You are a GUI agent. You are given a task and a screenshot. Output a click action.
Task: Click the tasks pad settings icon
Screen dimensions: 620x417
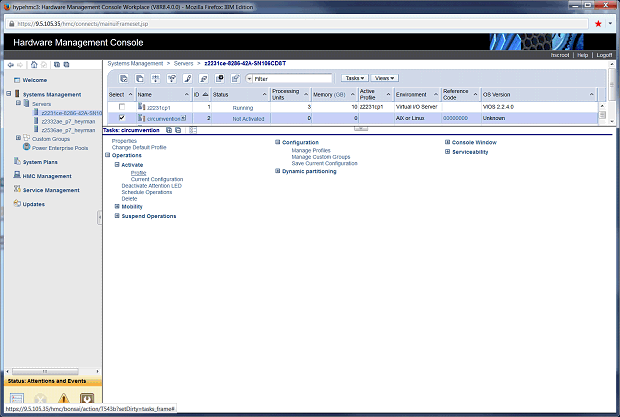[x=193, y=130]
